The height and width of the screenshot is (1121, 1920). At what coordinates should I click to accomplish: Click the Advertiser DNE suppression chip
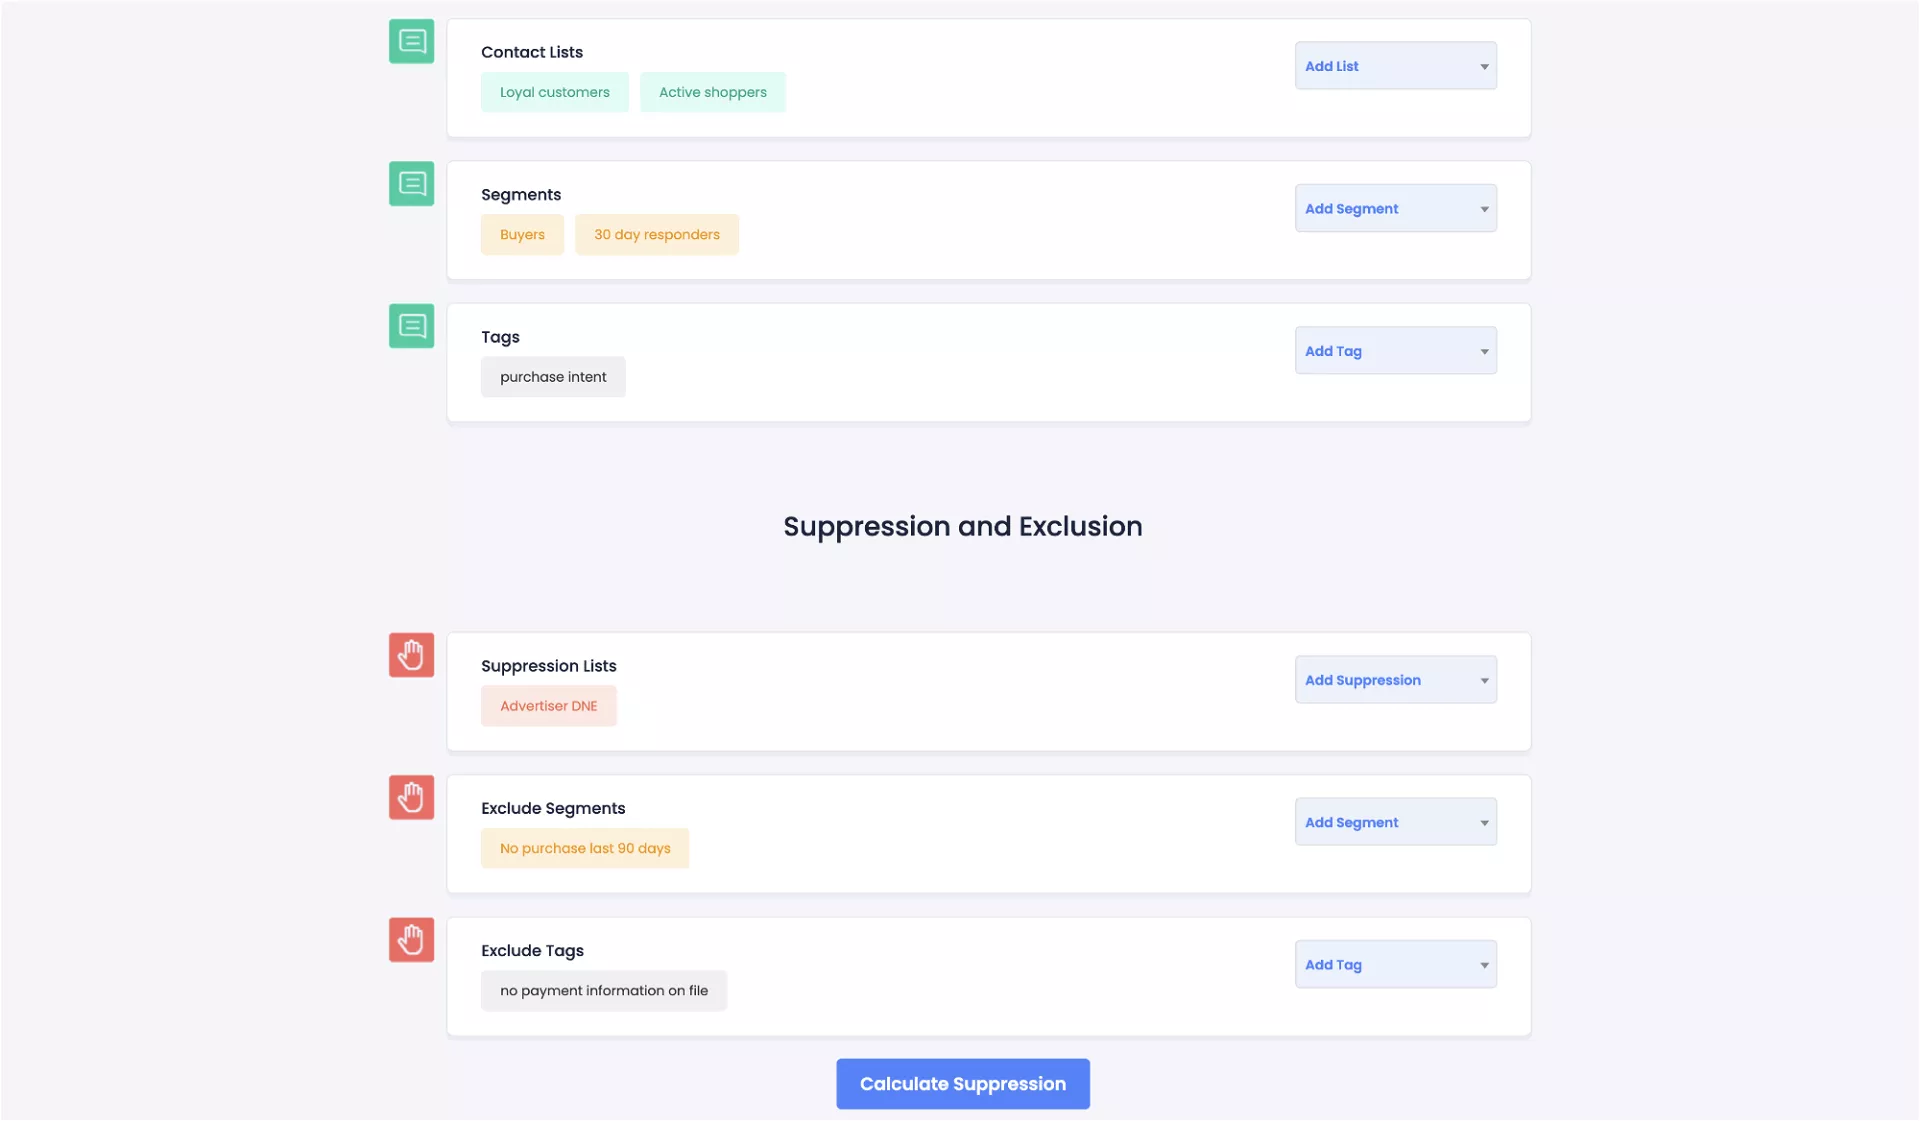[x=548, y=706]
